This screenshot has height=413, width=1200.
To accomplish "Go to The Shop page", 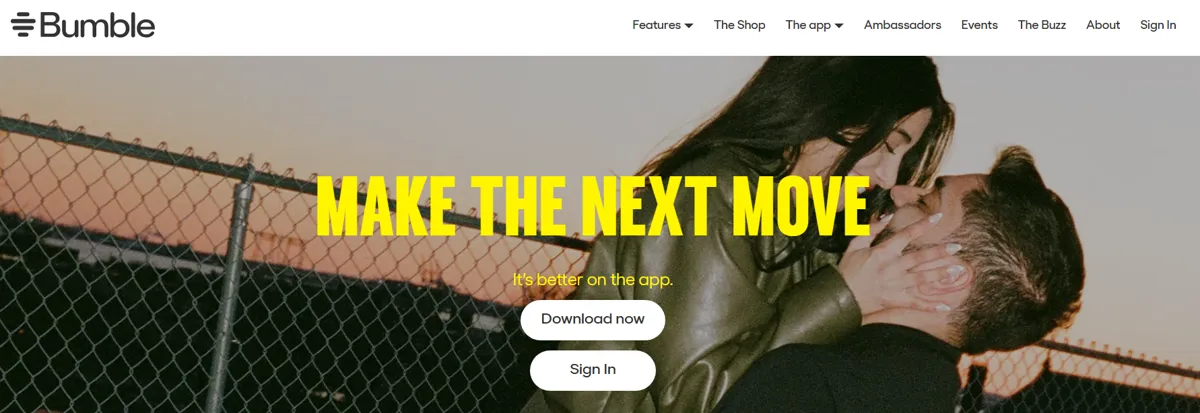I will tap(739, 25).
